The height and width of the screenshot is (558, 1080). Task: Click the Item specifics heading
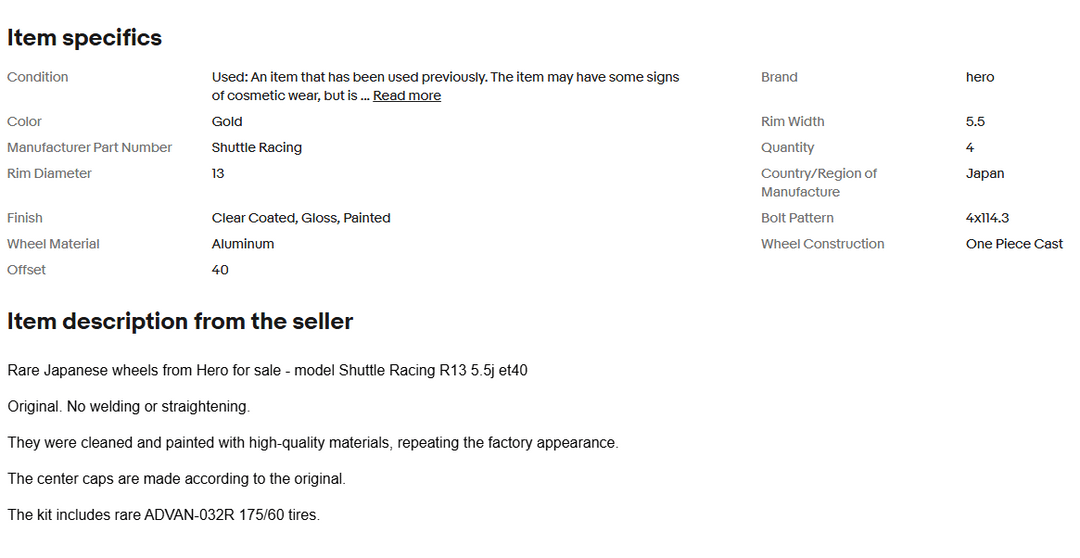(x=85, y=38)
